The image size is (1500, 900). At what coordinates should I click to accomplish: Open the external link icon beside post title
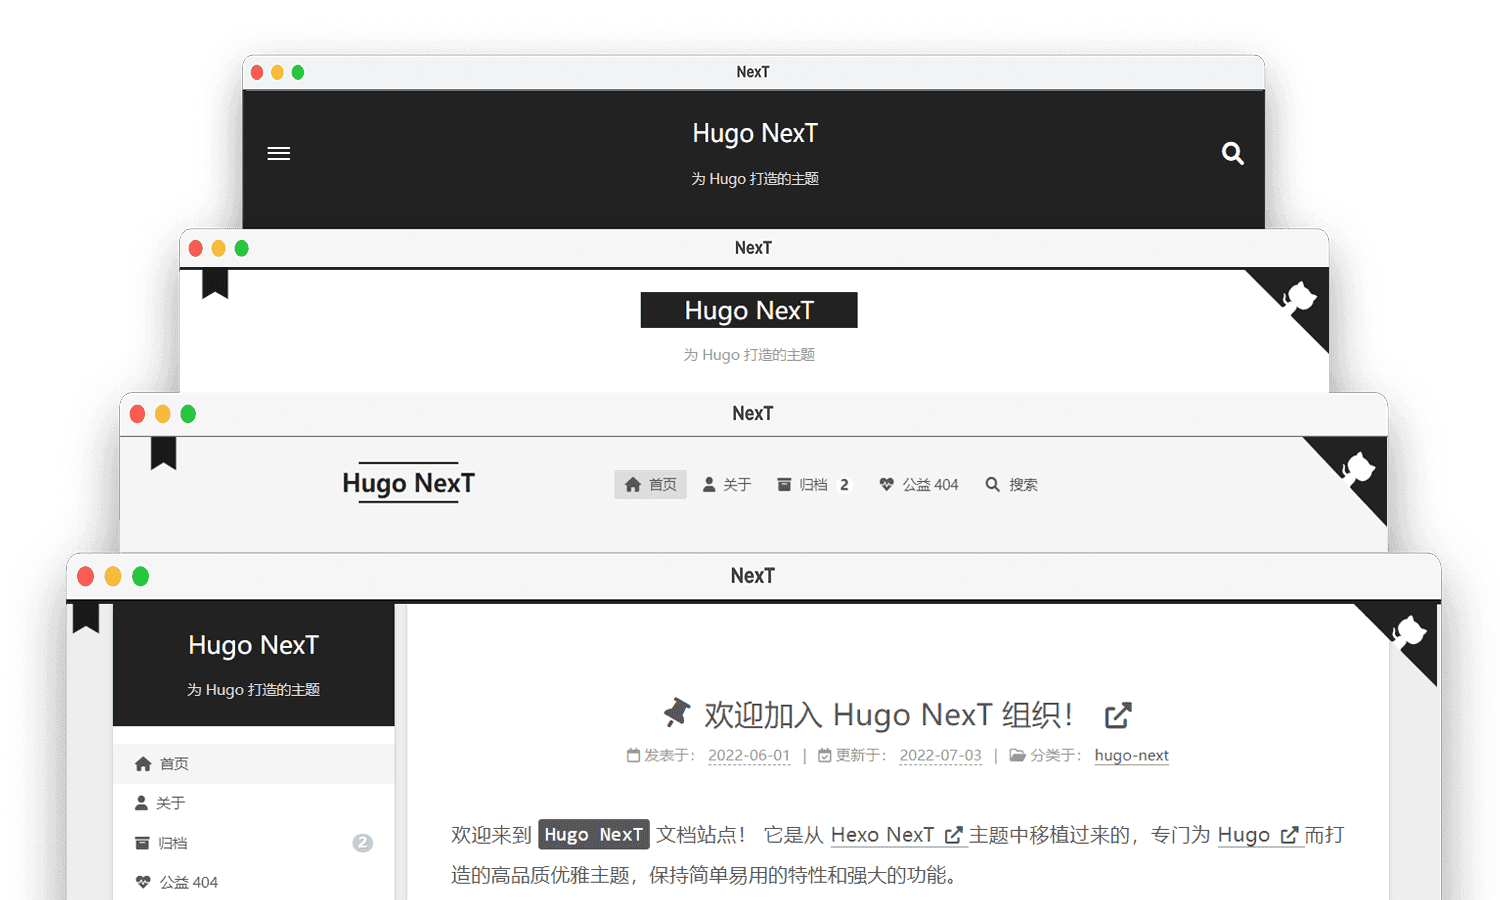point(1118,715)
